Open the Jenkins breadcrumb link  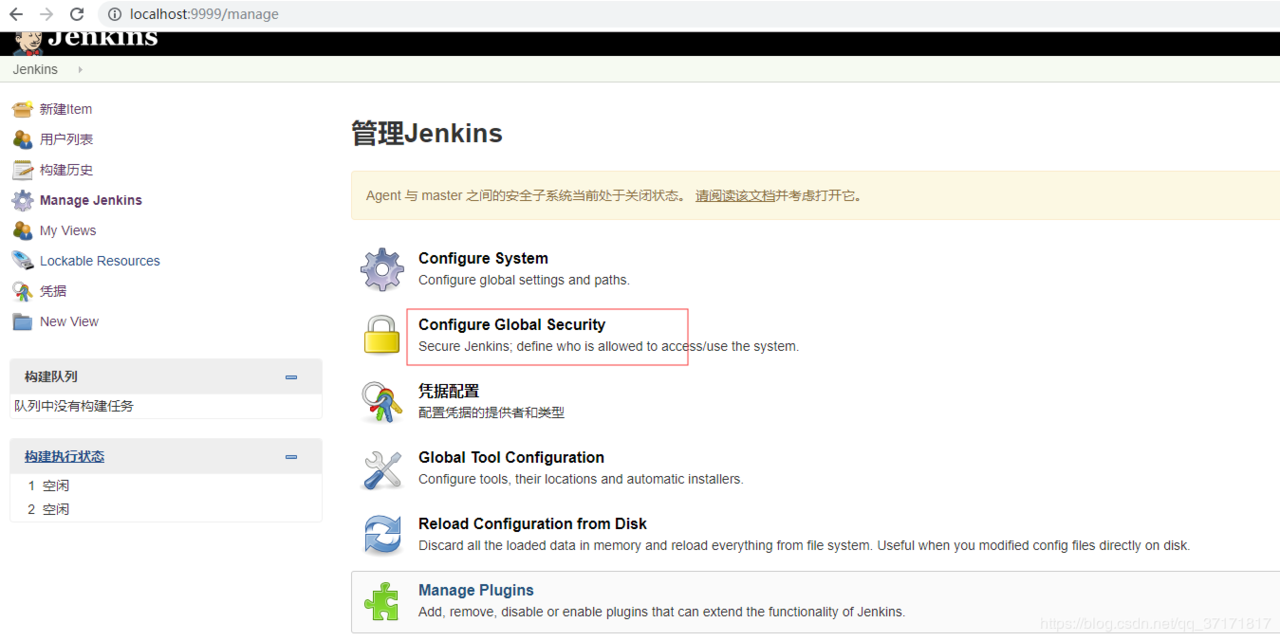coord(35,69)
